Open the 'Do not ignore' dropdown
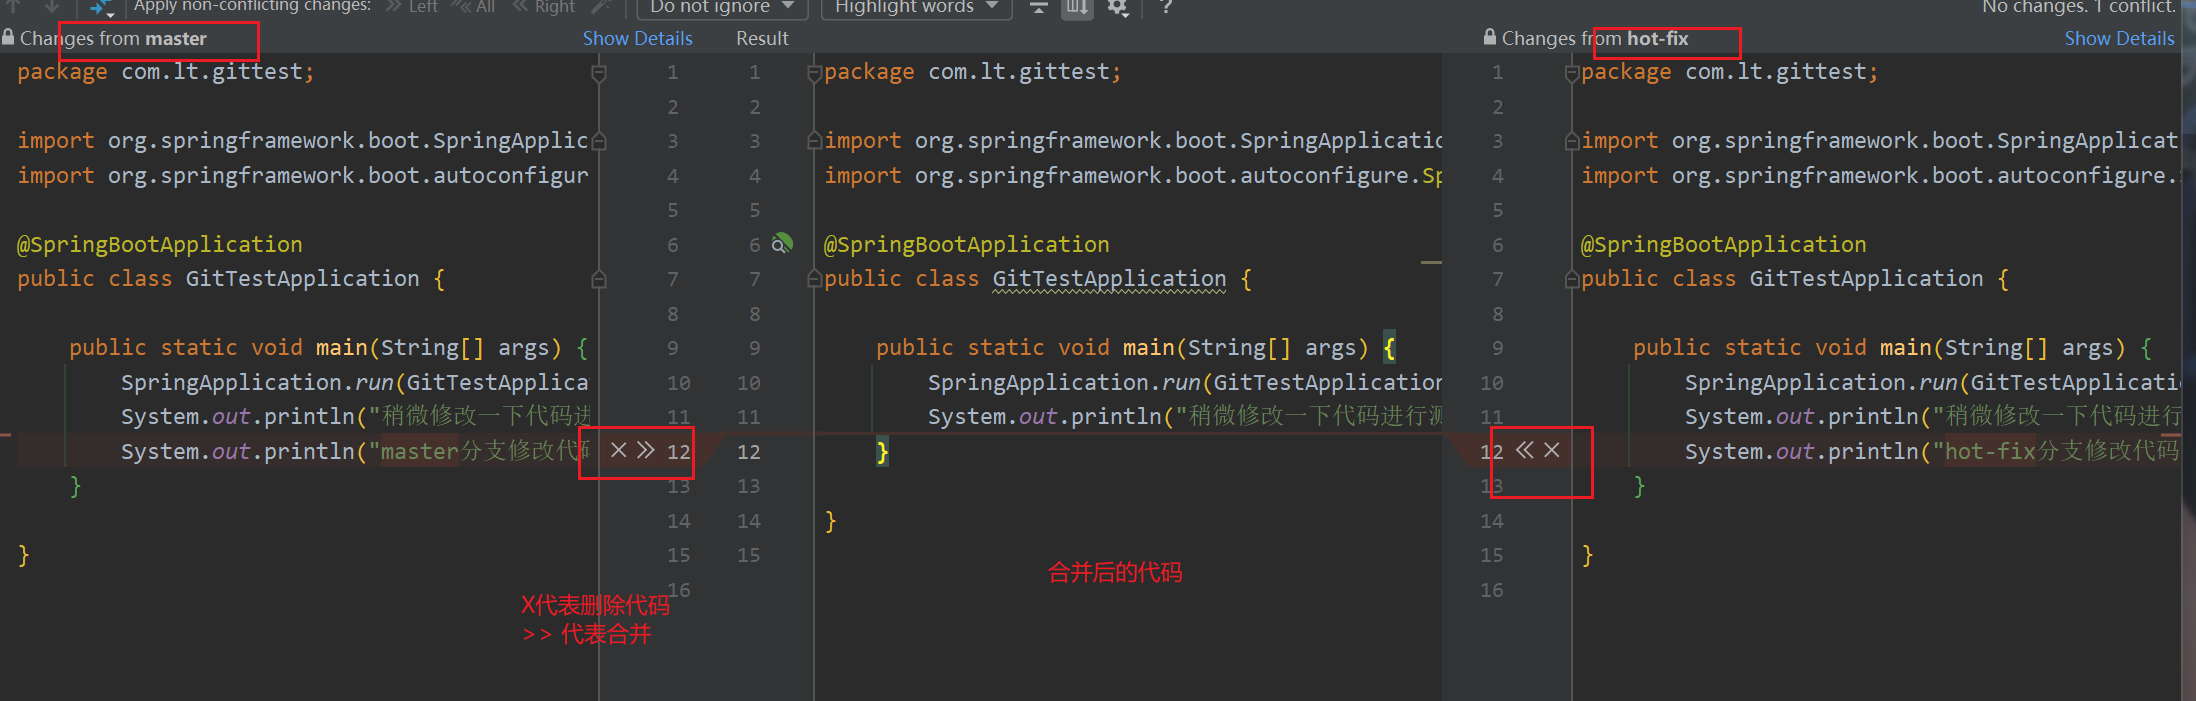2196x701 pixels. pyautogui.click(x=722, y=7)
